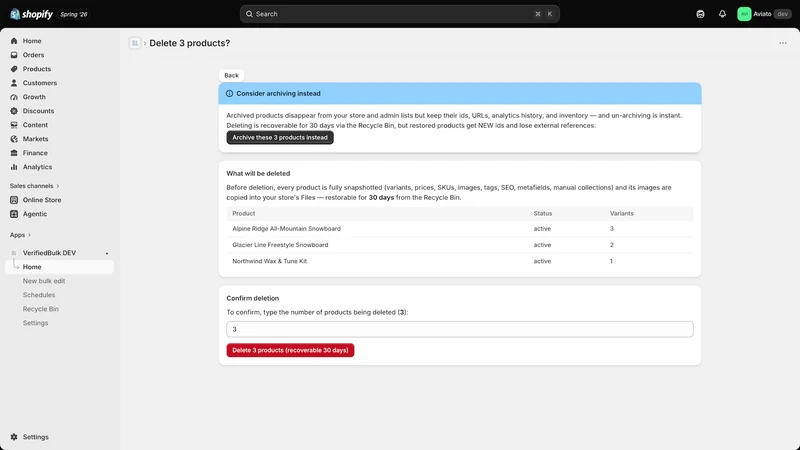Click the Aviato store avatar
This screenshot has width=800, height=450.
pos(744,14)
